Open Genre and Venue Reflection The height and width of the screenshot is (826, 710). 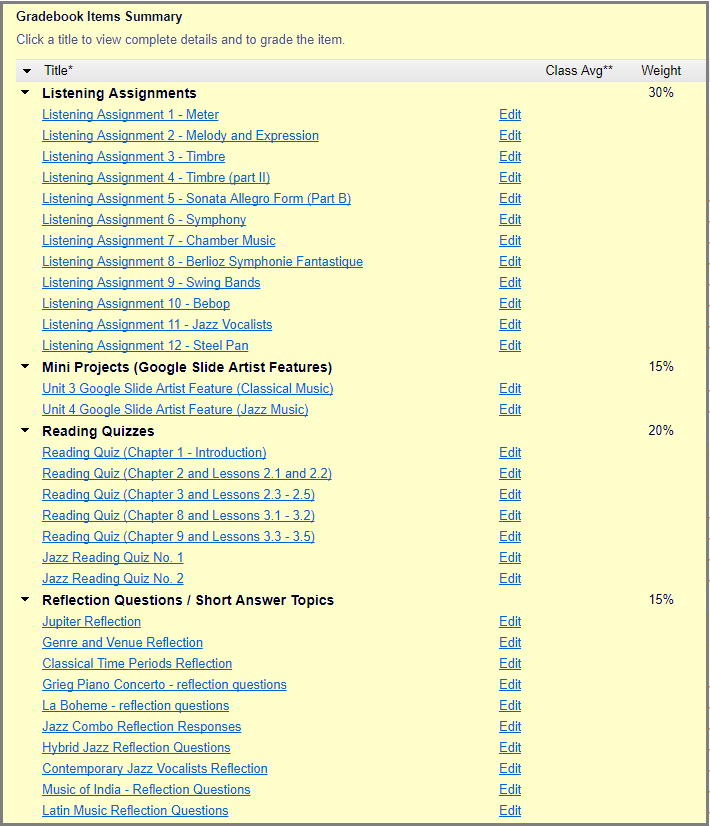coord(122,643)
